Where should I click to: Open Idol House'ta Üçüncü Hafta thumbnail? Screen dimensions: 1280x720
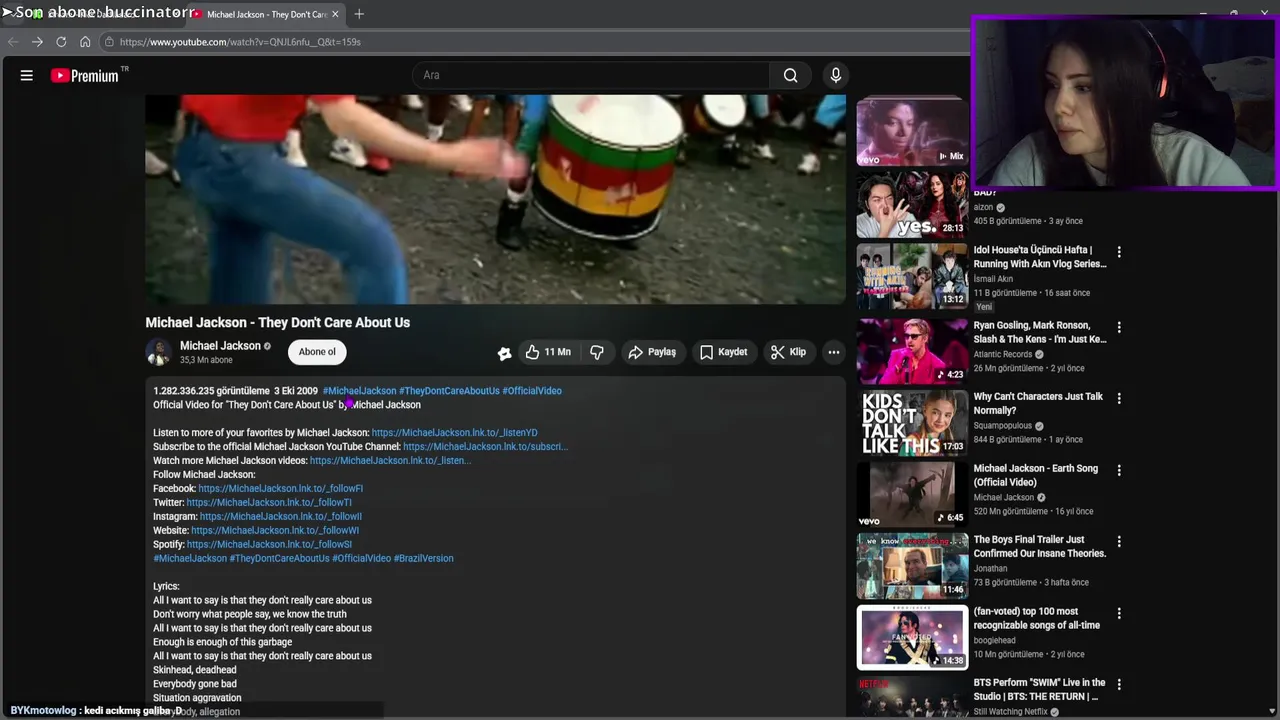click(911, 276)
